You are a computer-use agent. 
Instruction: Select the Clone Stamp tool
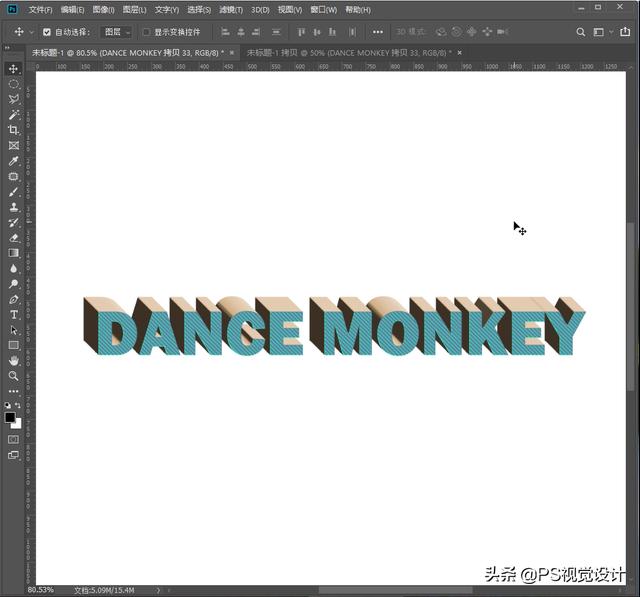pos(13,207)
